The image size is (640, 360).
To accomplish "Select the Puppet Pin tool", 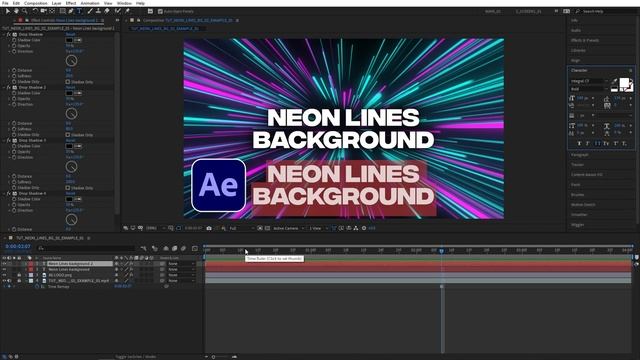I will tap(127, 11).
